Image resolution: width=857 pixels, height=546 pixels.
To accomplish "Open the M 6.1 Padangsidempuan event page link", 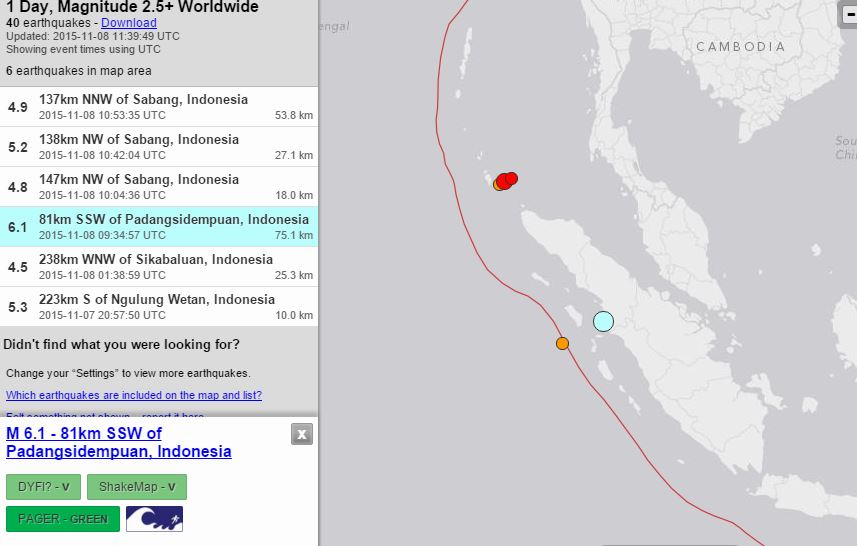I will tap(119, 442).
